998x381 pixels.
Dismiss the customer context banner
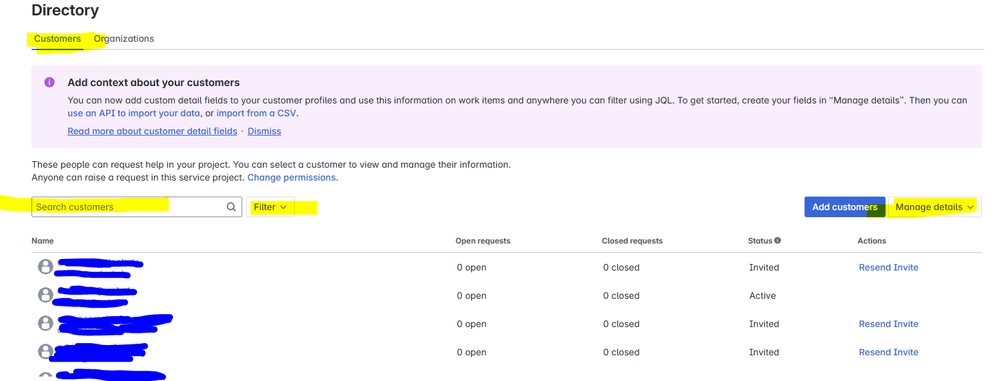[x=264, y=131]
